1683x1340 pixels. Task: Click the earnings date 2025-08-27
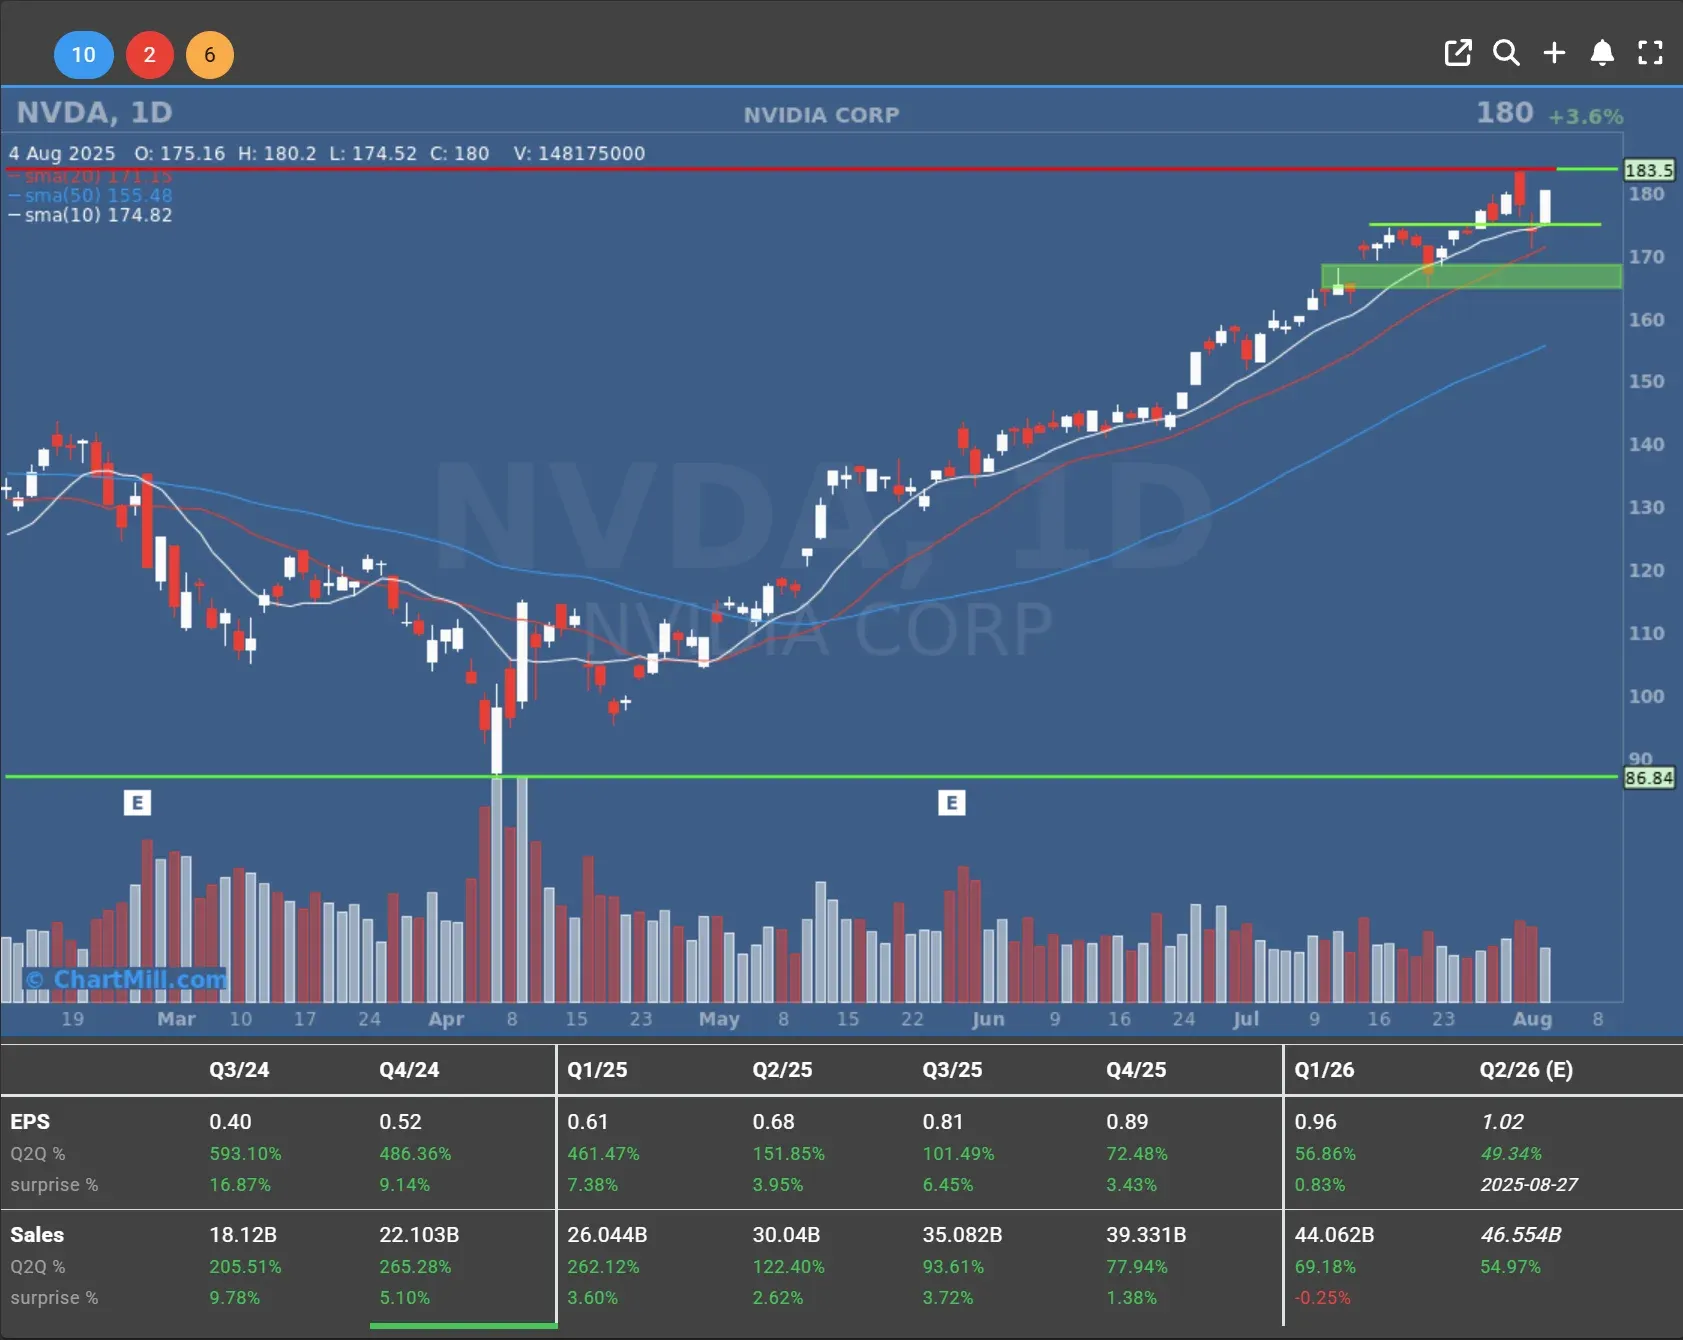[1529, 1184]
